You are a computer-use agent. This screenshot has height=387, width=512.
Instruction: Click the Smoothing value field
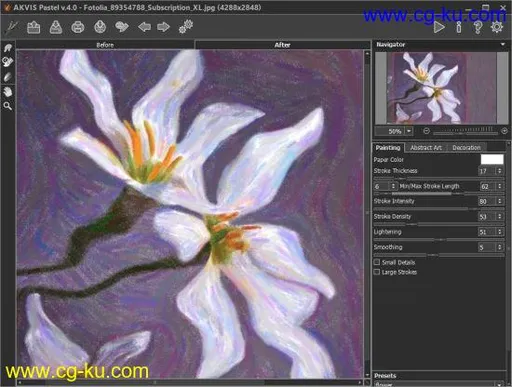pyautogui.click(x=487, y=247)
